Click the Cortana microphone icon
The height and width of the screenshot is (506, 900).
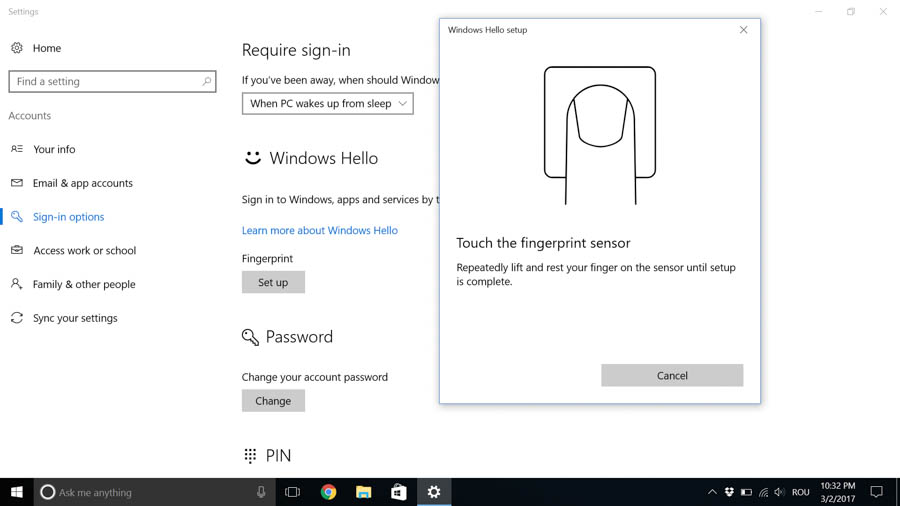click(261, 492)
